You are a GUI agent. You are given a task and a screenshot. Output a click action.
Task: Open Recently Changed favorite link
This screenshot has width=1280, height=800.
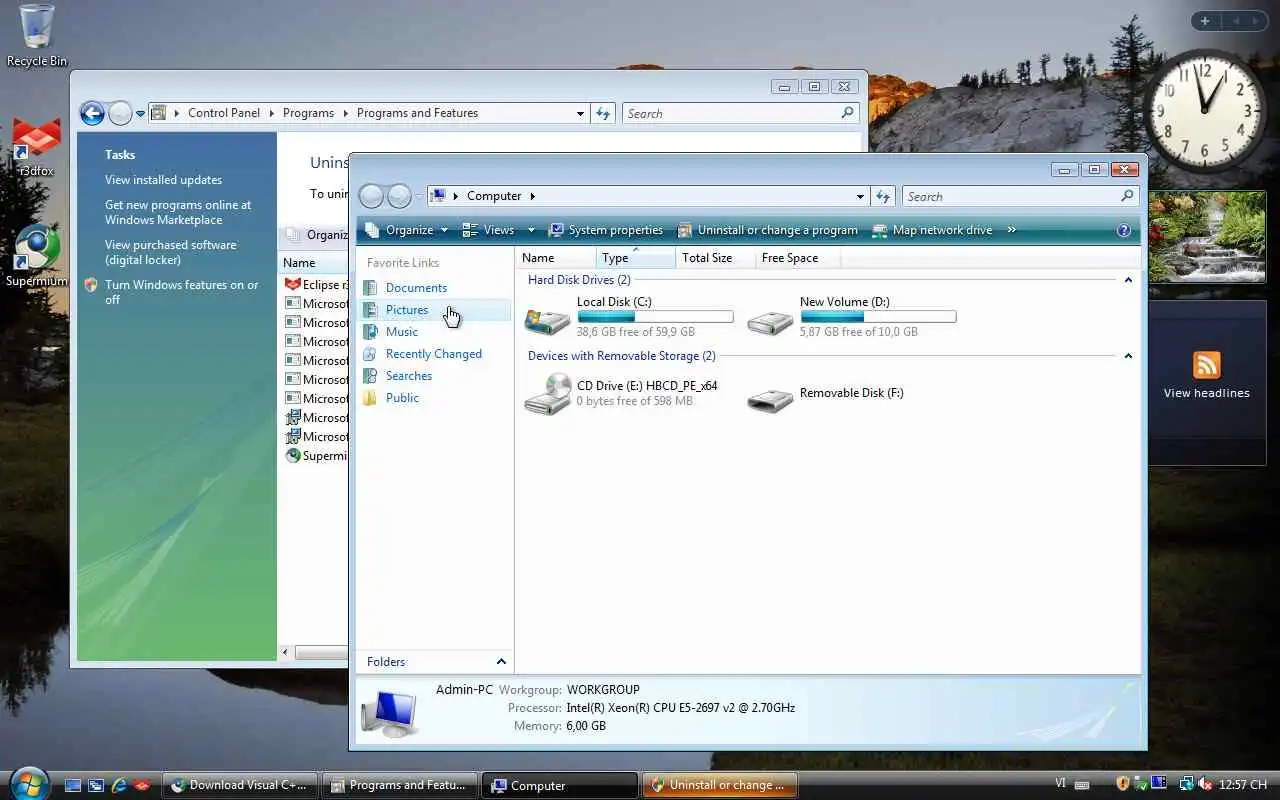(434, 354)
